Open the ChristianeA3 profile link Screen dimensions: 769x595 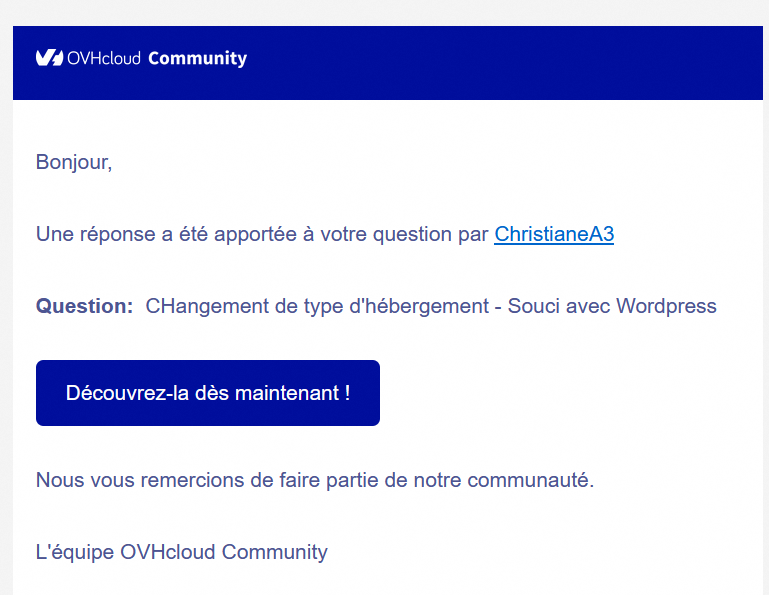[553, 234]
